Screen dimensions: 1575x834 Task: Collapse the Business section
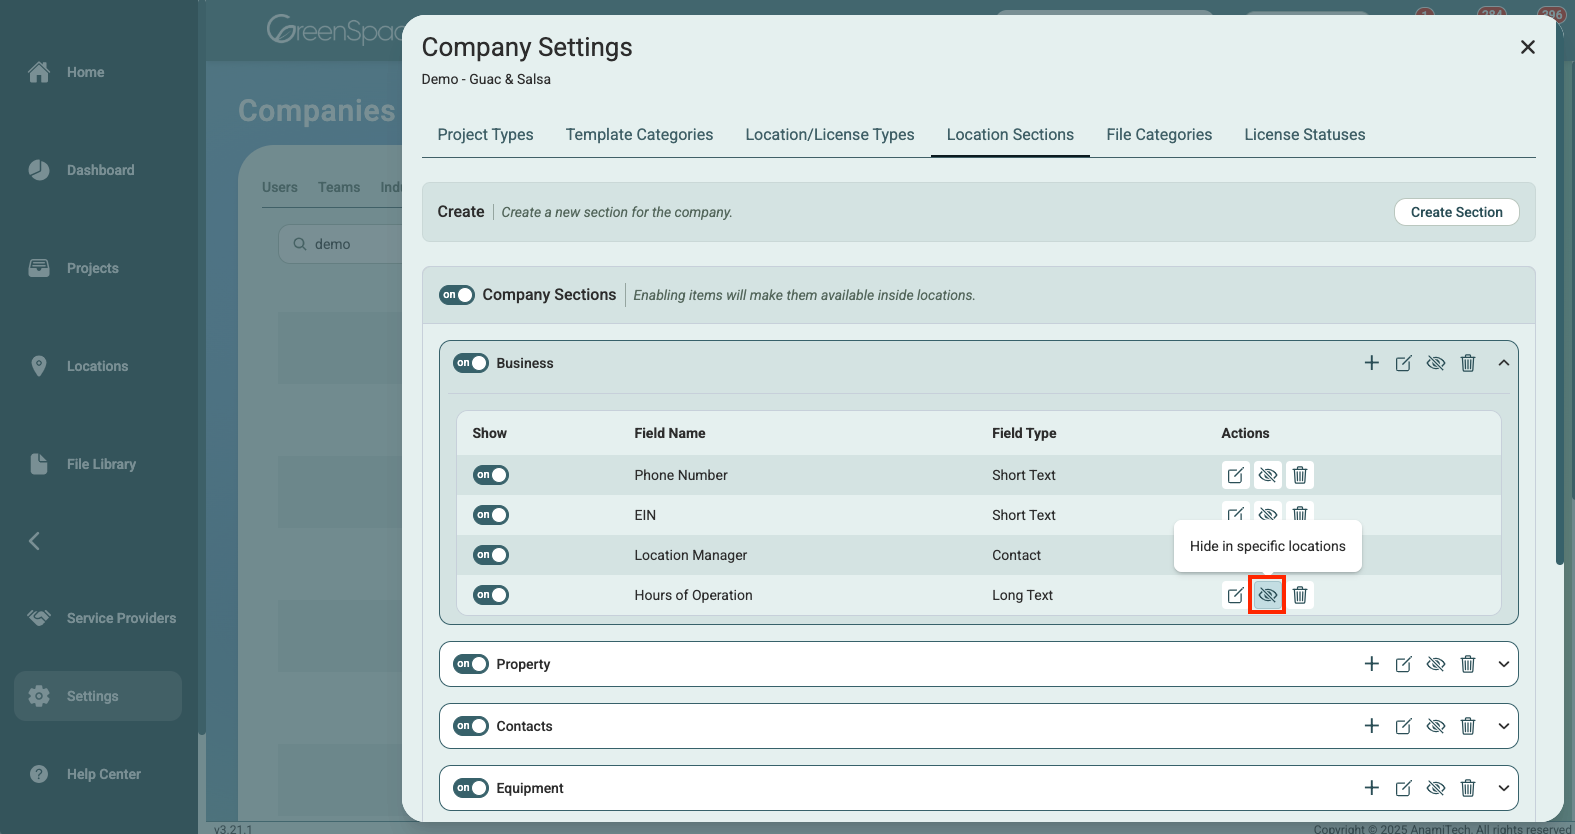tap(1503, 363)
